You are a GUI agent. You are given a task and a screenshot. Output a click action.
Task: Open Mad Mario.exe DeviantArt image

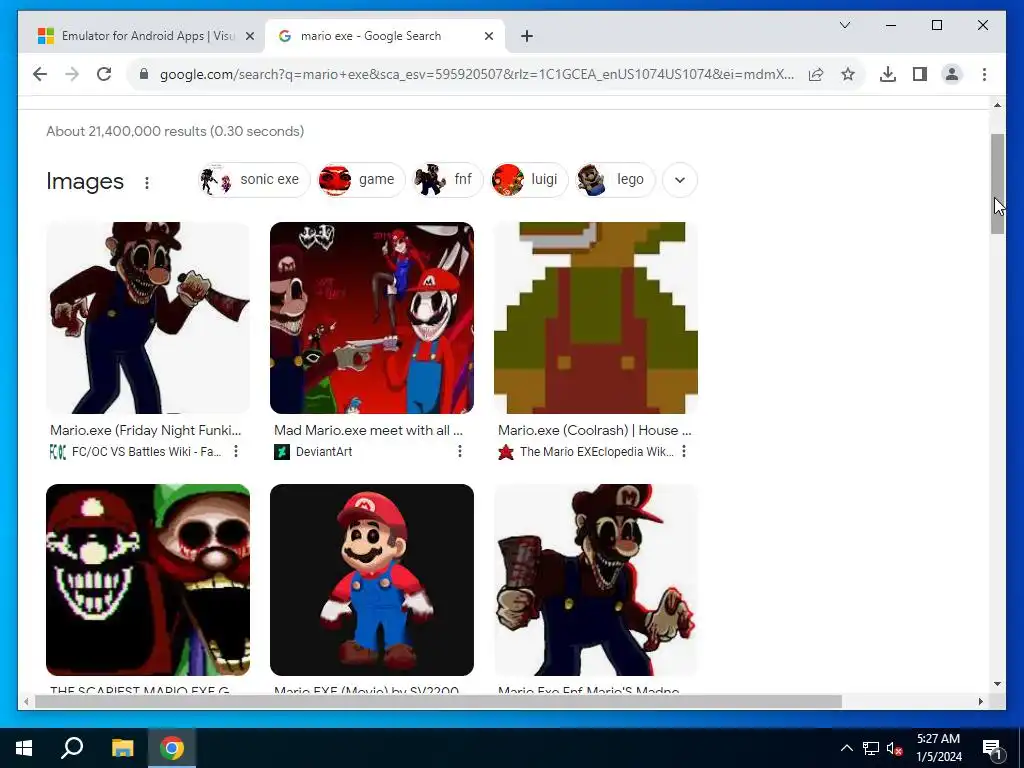[x=372, y=317]
